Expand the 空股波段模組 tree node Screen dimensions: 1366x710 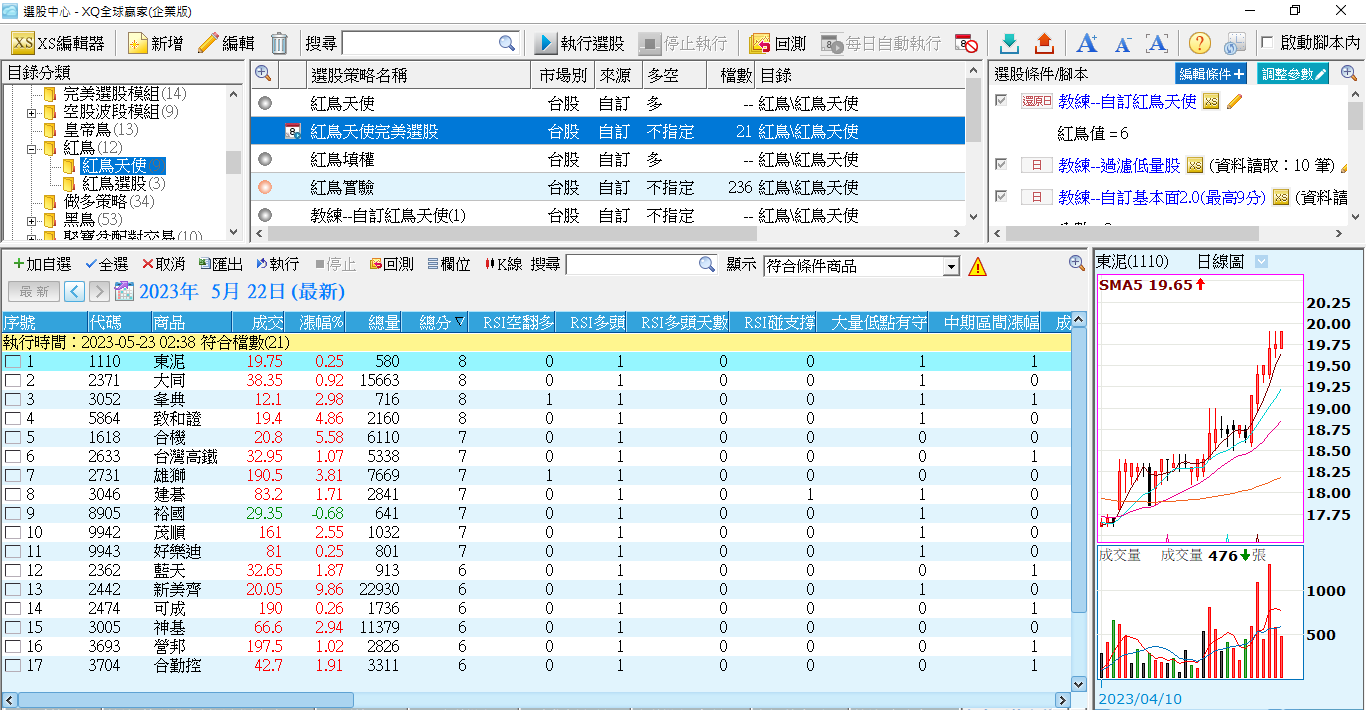(x=32, y=112)
